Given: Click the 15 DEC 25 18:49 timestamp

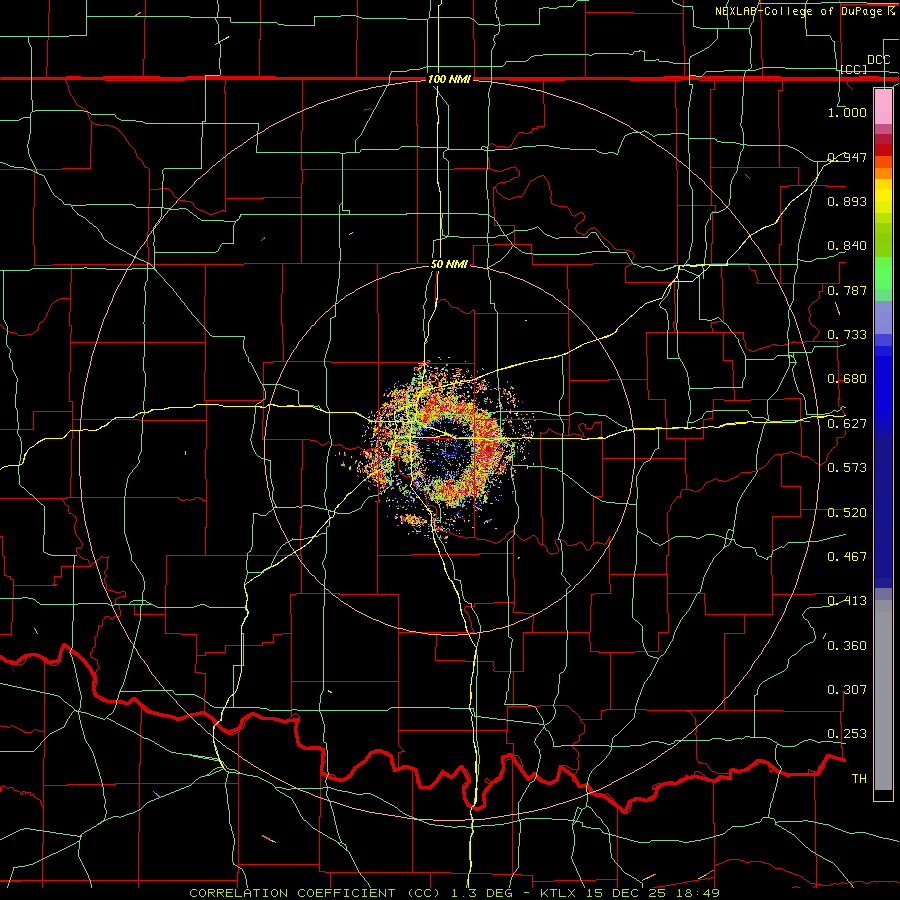Looking at the screenshot, I should [652, 893].
